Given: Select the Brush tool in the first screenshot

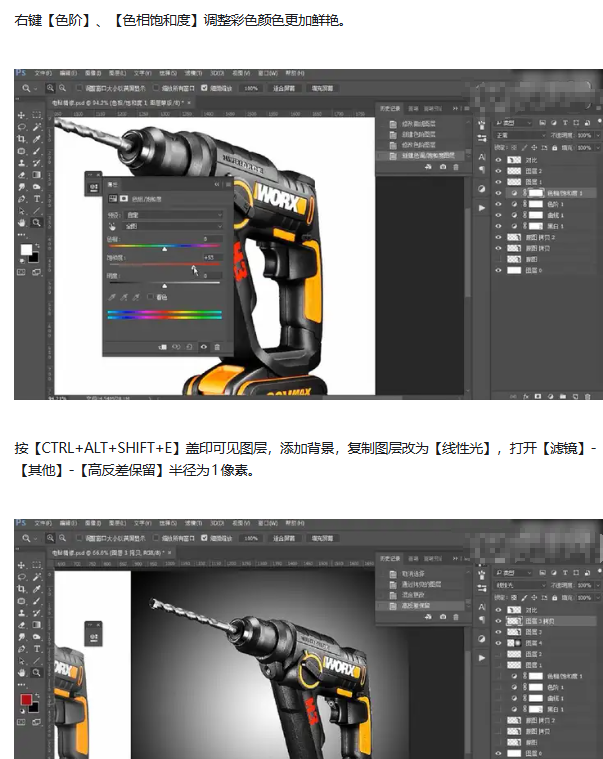Looking at the screenshot, I should point(37,151).
